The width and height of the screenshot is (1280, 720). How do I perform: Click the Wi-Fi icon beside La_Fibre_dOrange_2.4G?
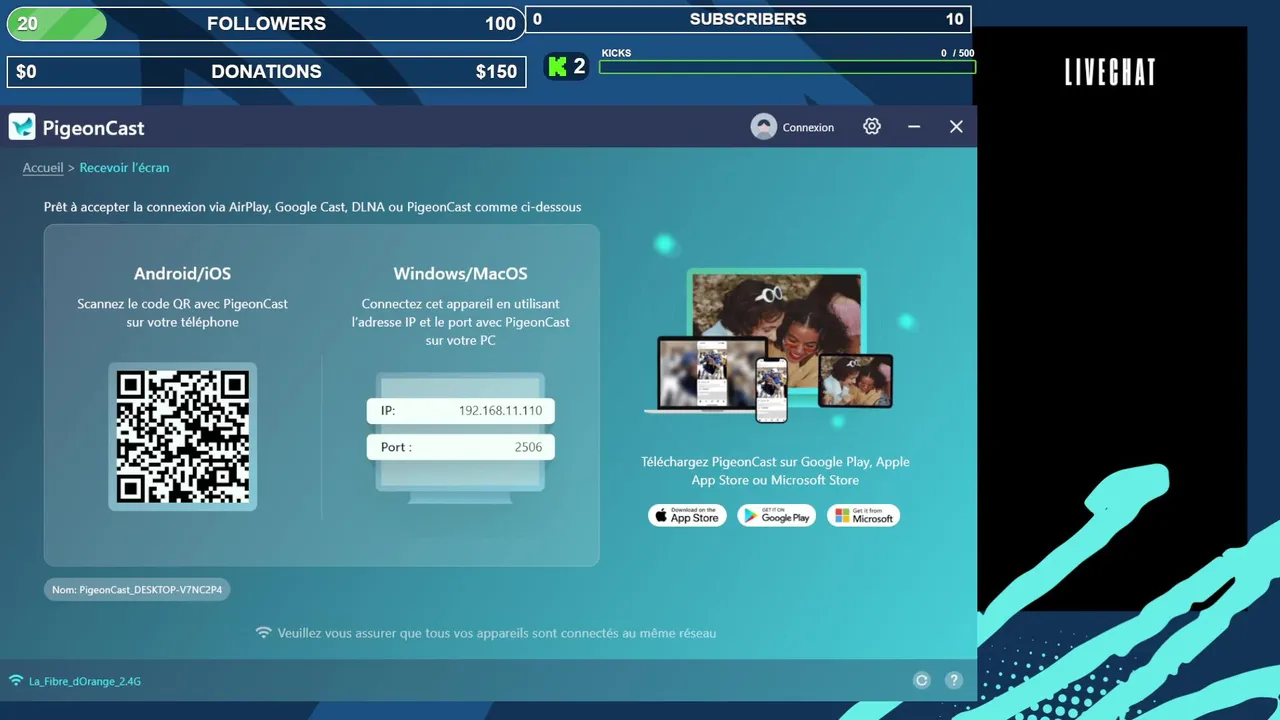(16, 681)
